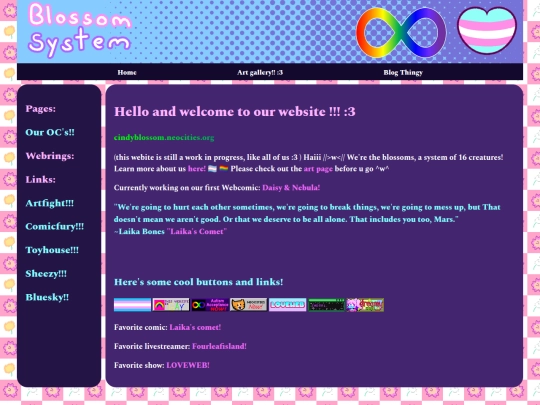The image size is (540, 405).
Task: Click the small trans flag emoji
Action: pos(212,169)
